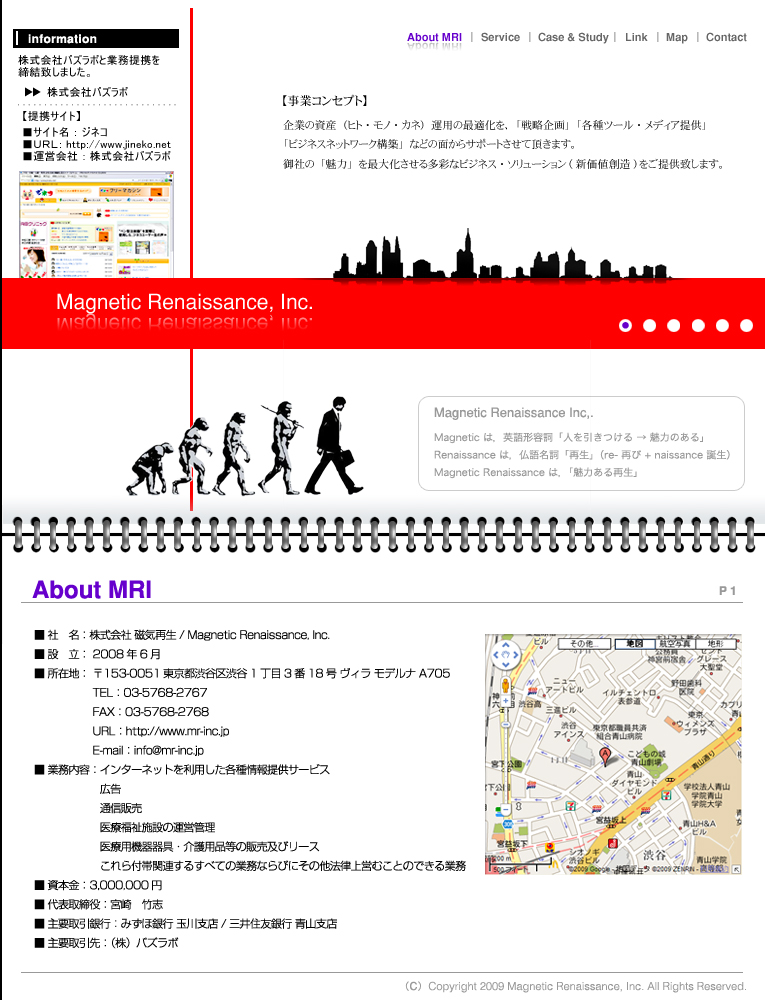The image size is (765, 1000).
Task: Pan the map down with arrow
Action: click(506, 665)
